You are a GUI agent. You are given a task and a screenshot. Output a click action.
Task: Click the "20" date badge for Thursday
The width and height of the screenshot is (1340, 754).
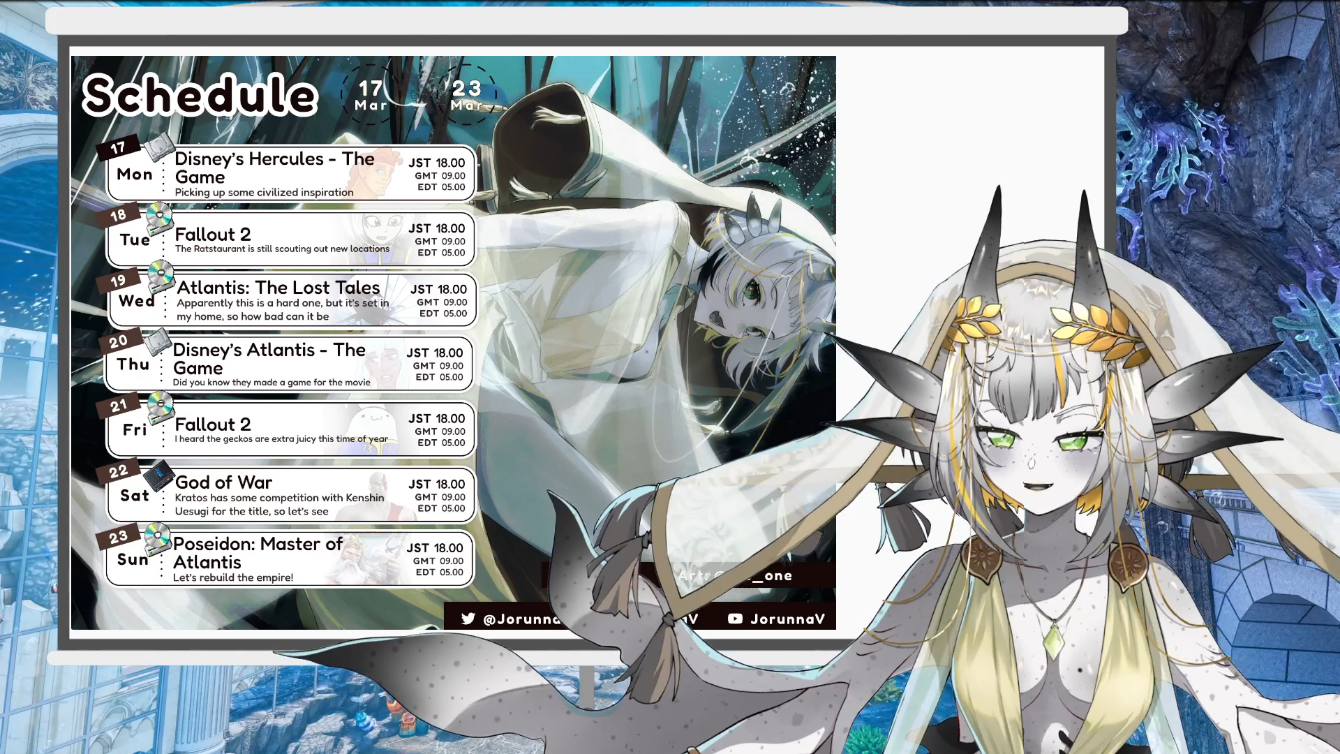118,342
